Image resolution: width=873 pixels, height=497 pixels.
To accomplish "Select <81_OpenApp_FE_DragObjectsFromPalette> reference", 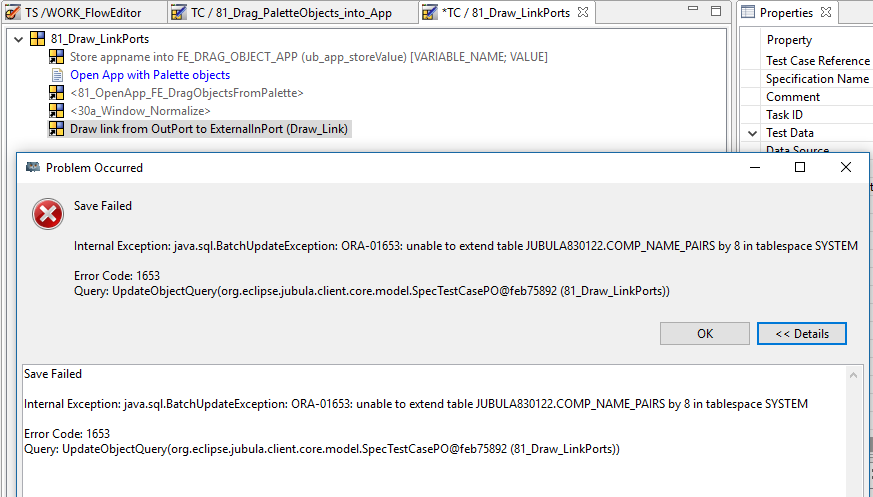I will point(187,93).
